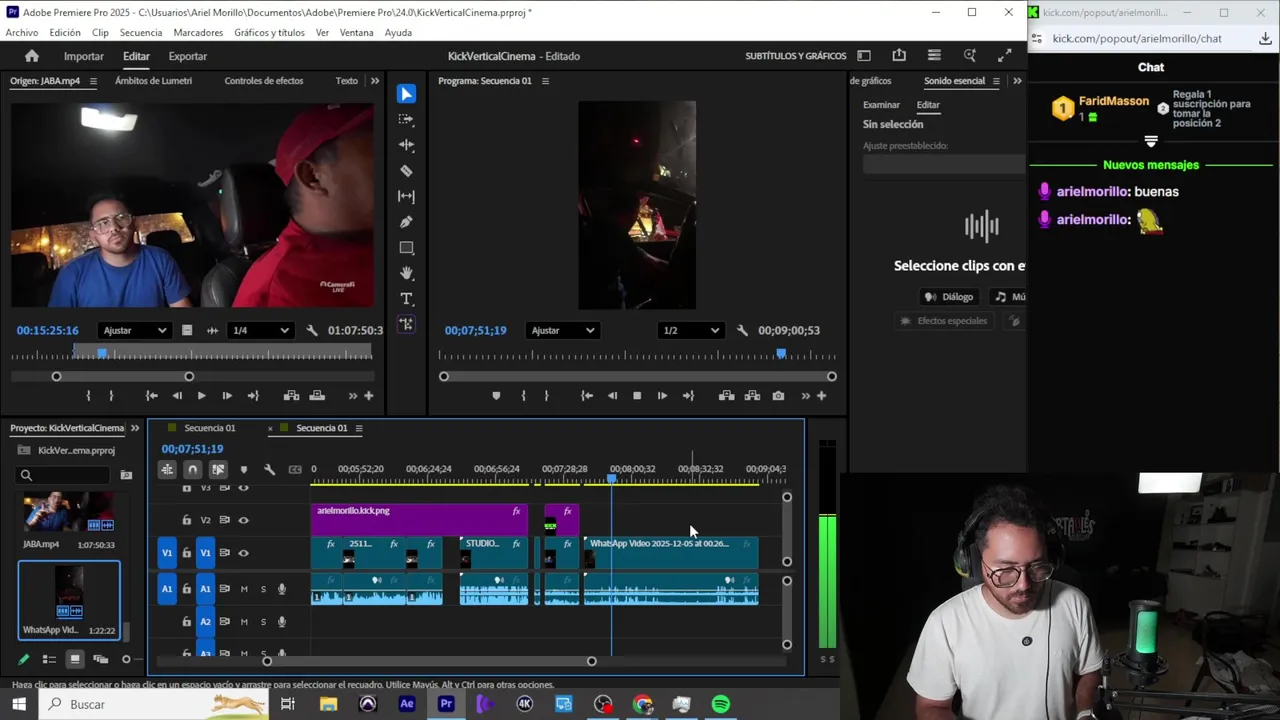Click Insert button in Source monitor
This screenshot has height=720, width=1280.
click(x=291, y=396)
